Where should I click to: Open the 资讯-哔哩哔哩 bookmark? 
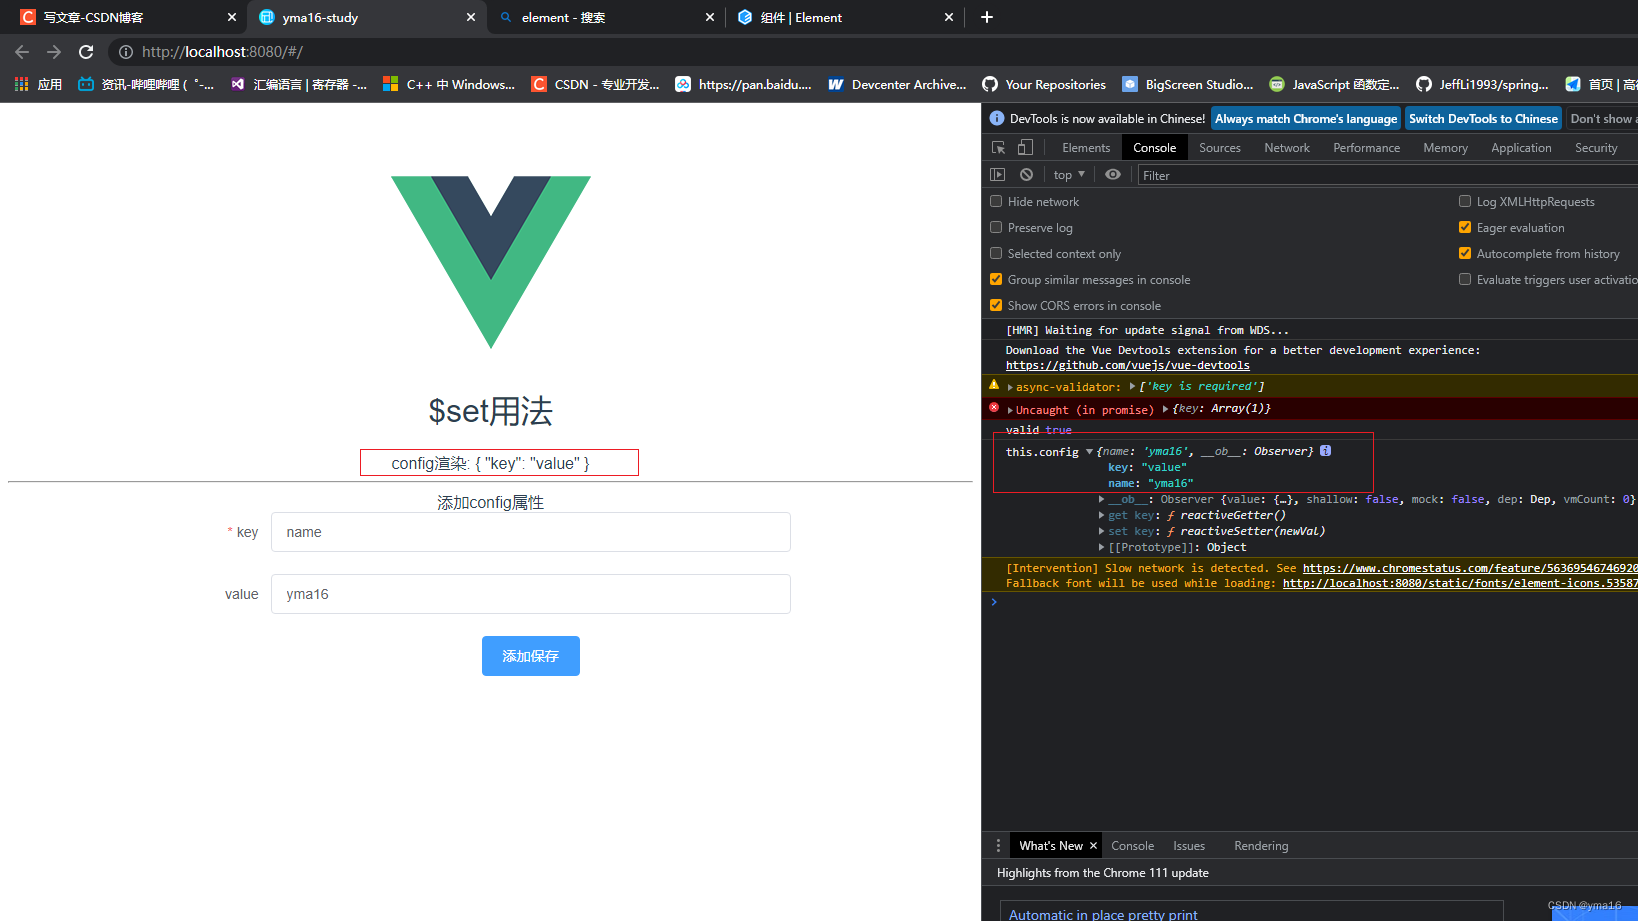pos(146,85)
